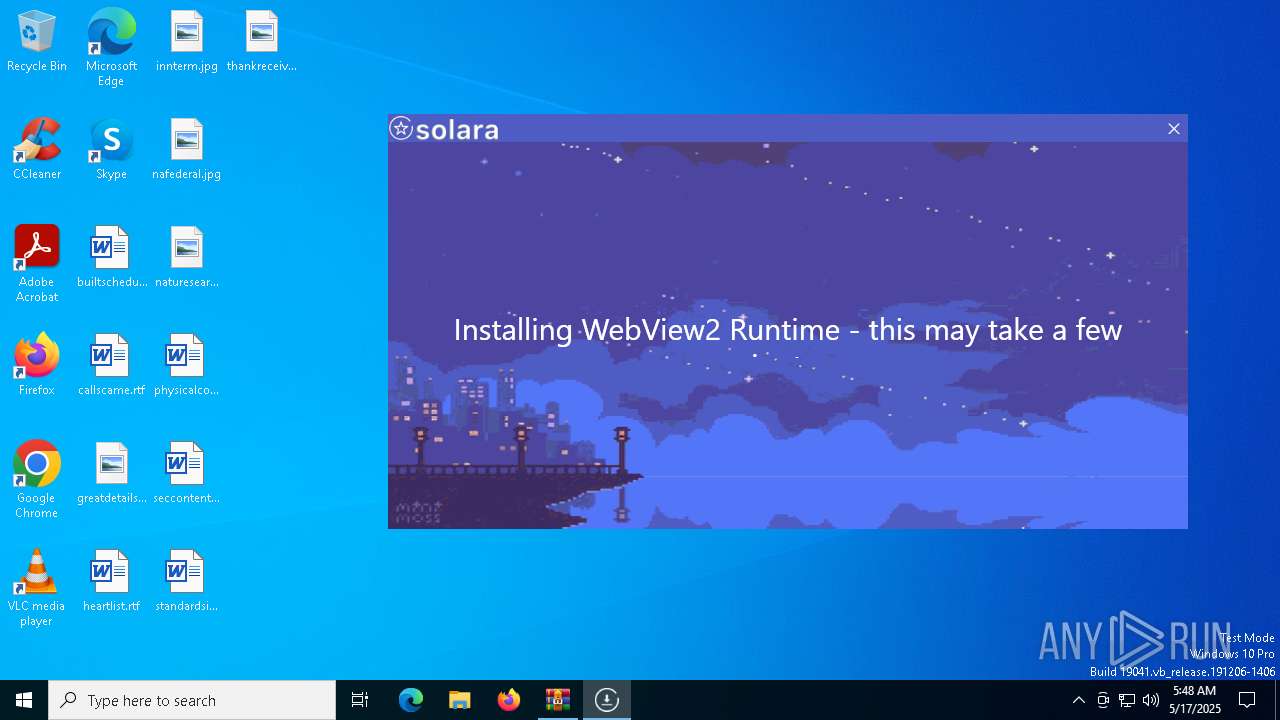This screenshot has height=720, width=1280.
Task: Select standardsi... Word document
Action: (x=187, y=581)
